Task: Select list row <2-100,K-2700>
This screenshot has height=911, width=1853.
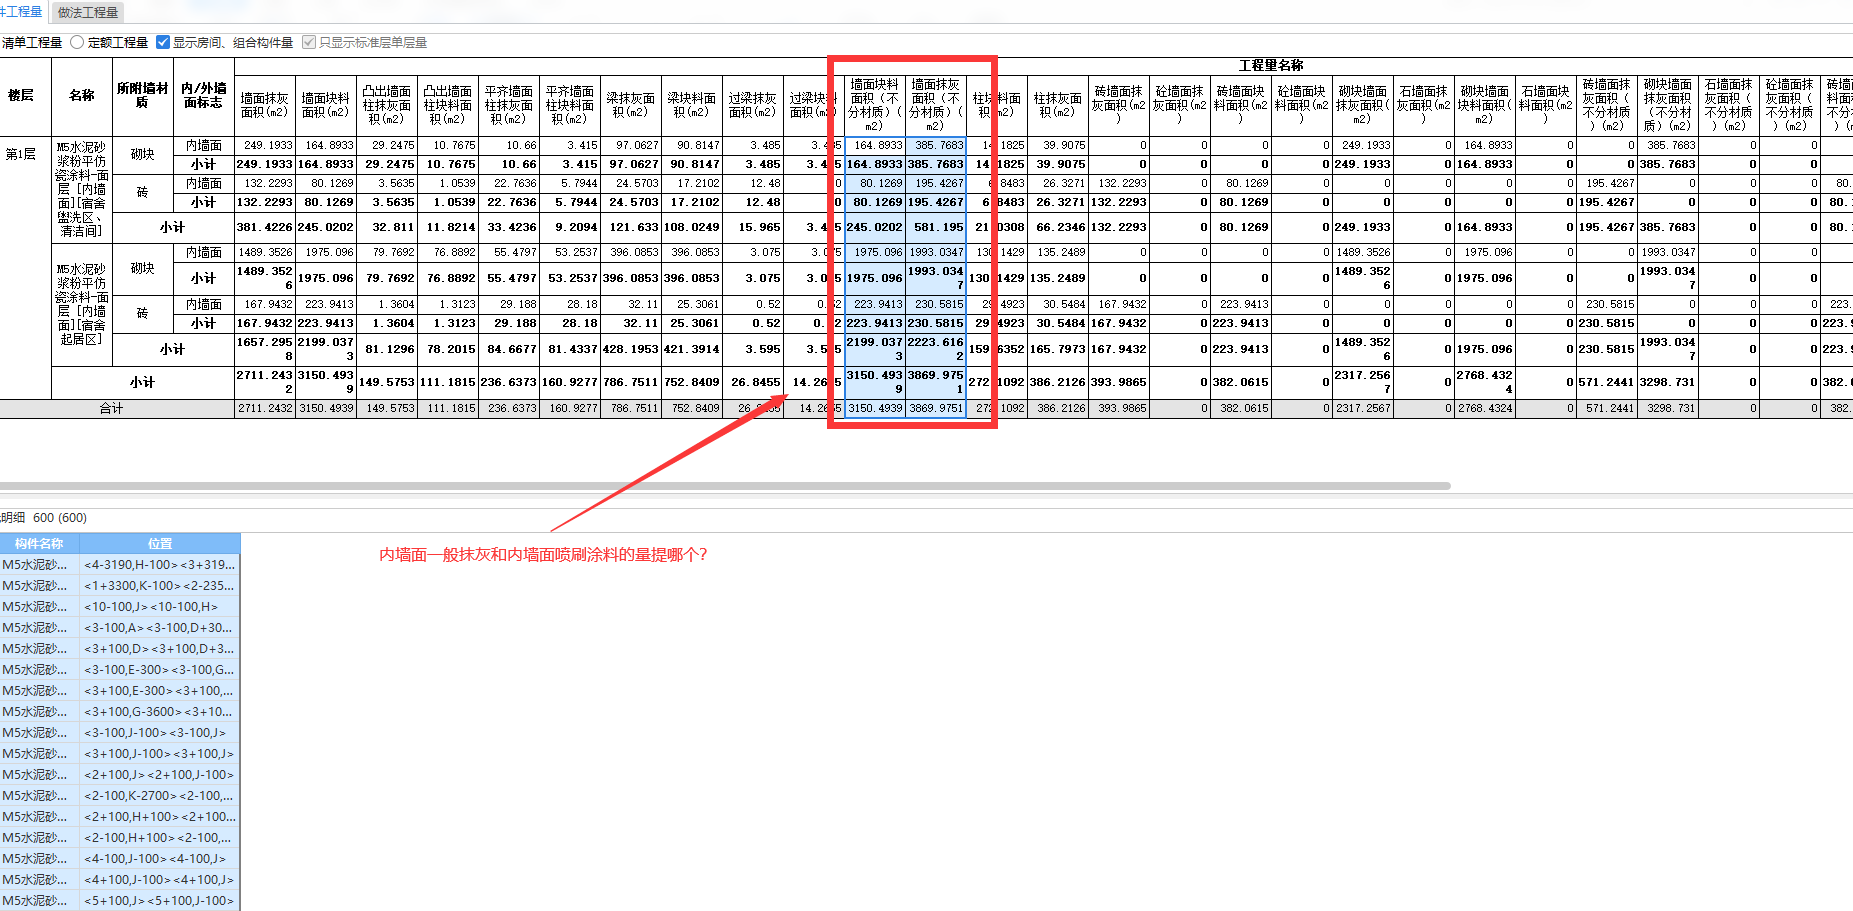Action: coord(120,796)
